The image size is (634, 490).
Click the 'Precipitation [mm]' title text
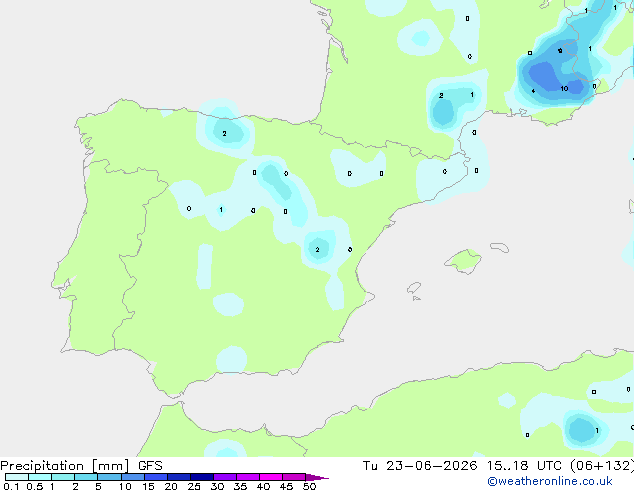coord(64,466)
